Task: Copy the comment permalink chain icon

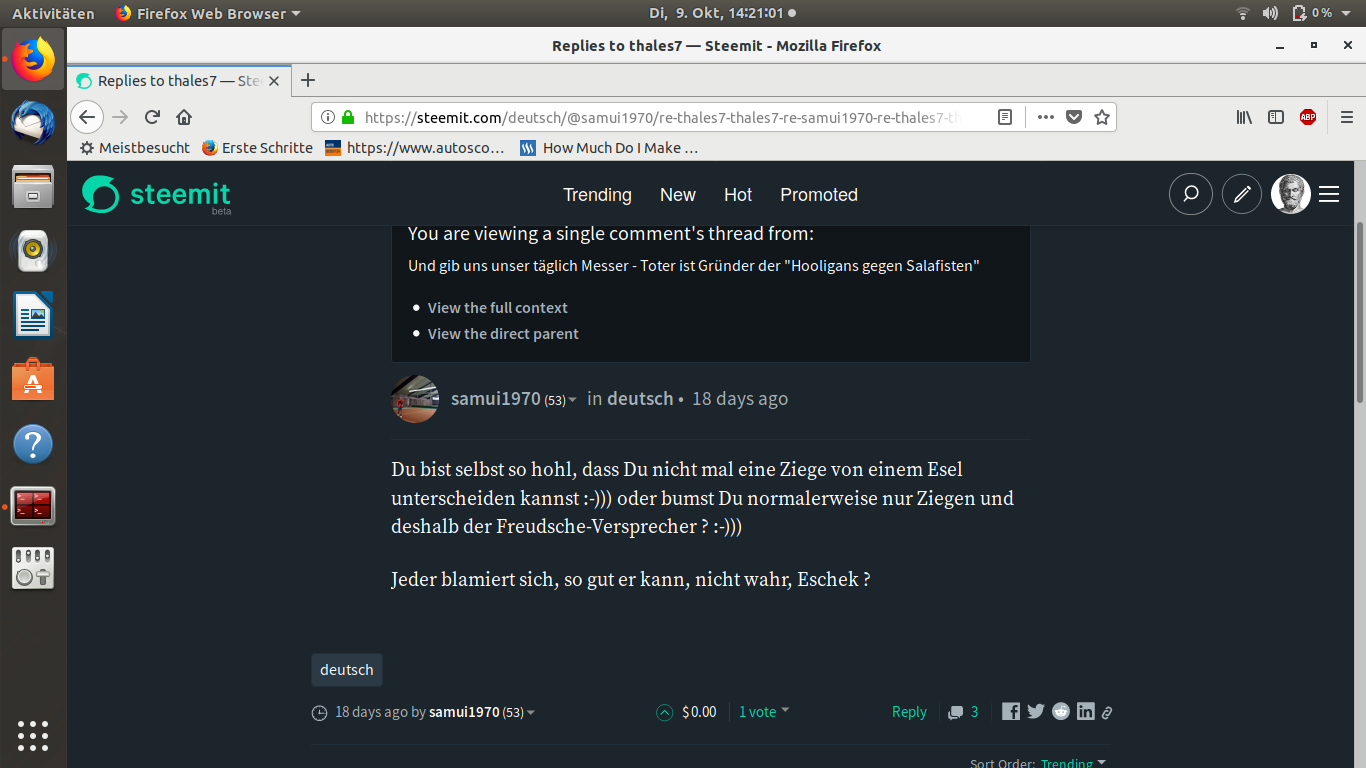Action: point(1107,713)
